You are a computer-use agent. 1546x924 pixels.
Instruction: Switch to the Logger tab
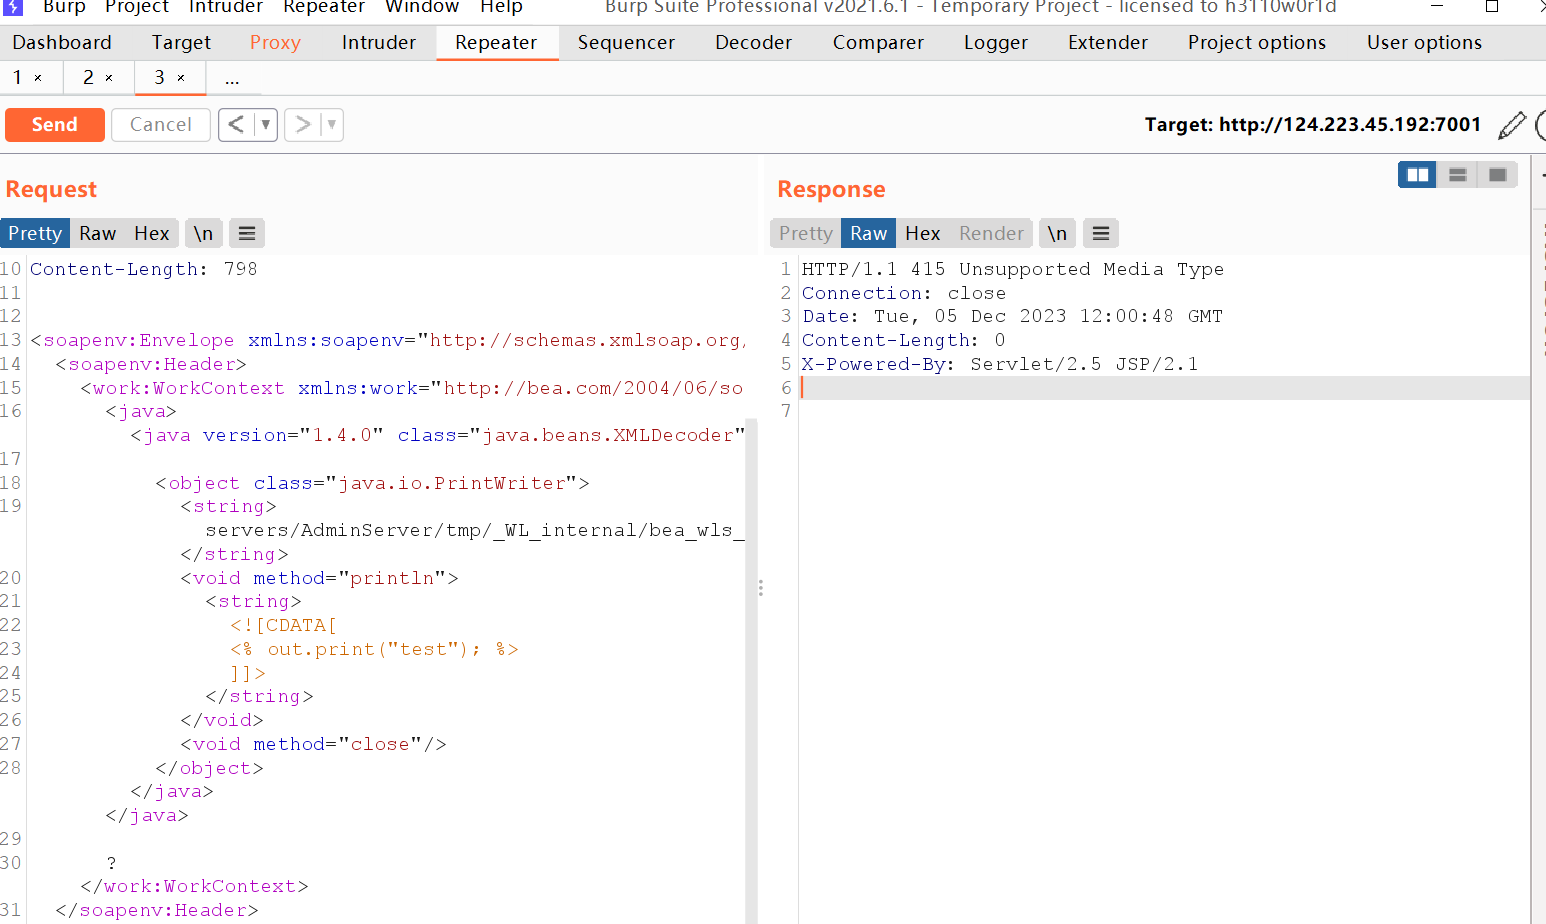pyautogui.click(x=996, y=43)
